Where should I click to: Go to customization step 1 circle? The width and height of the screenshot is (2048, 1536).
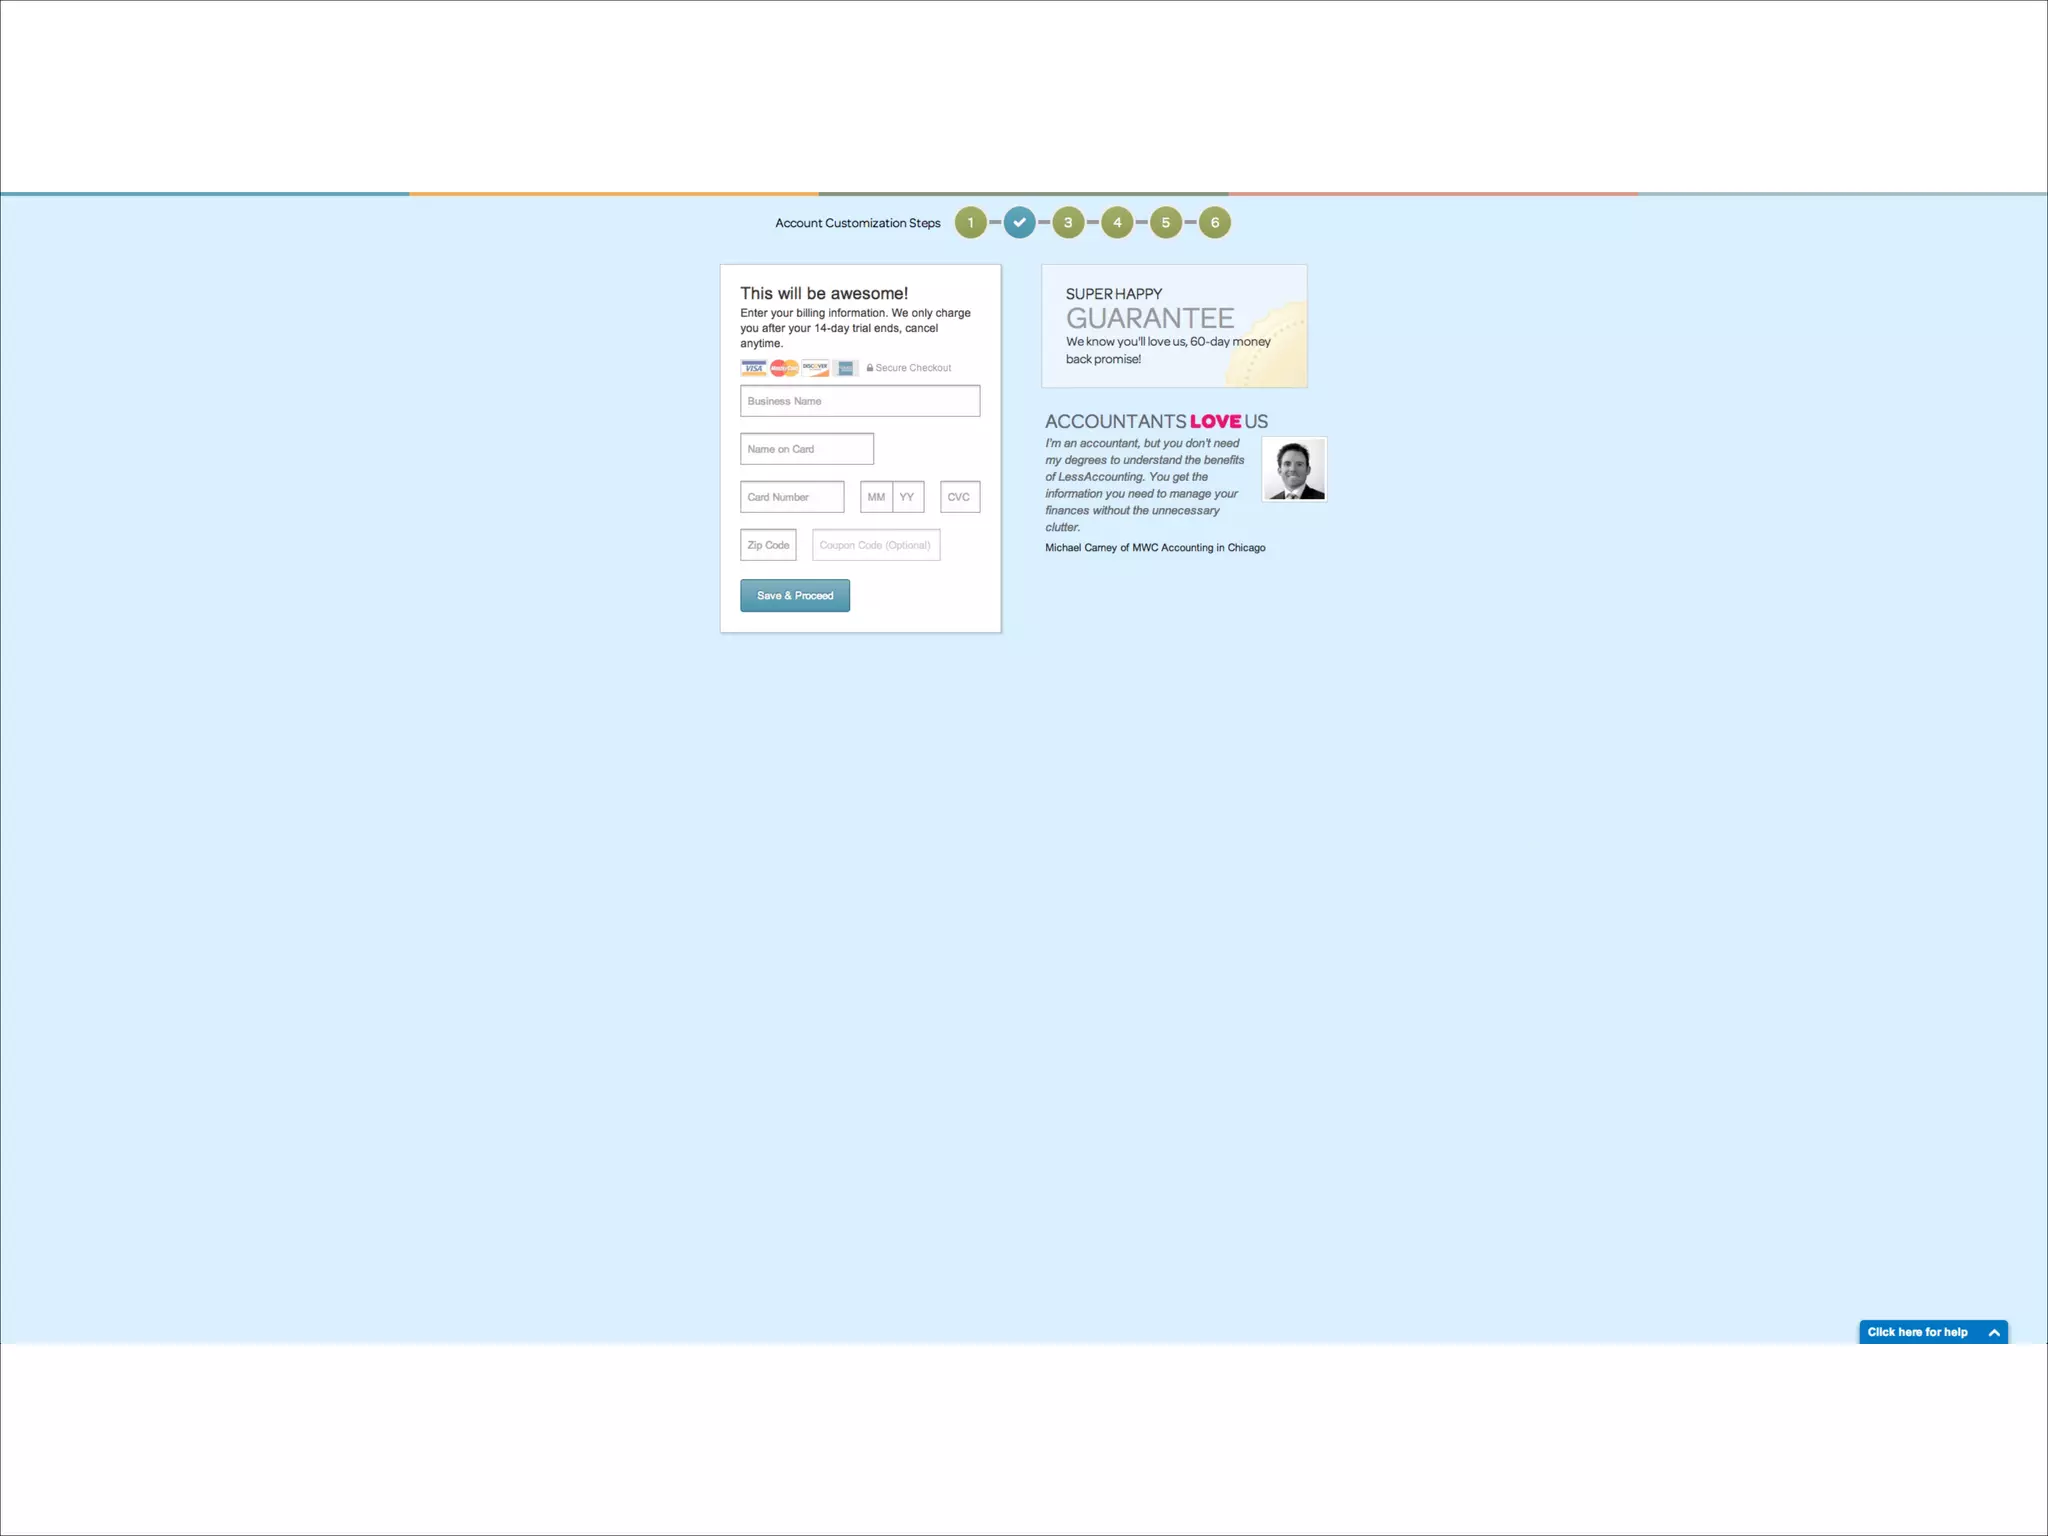(970, 223)
